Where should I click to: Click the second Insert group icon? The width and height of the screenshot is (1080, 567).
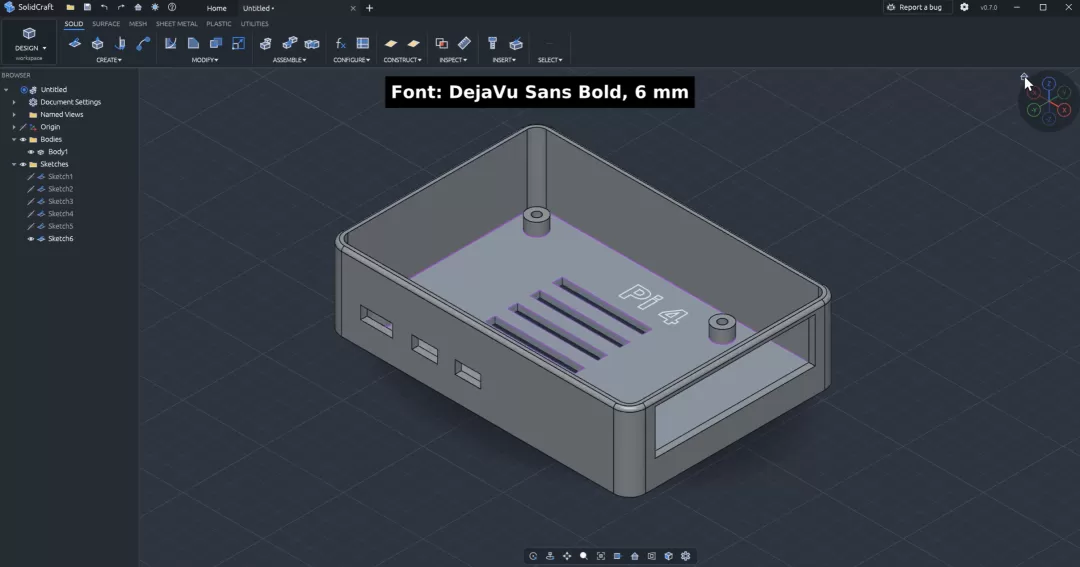click(516, 43)
